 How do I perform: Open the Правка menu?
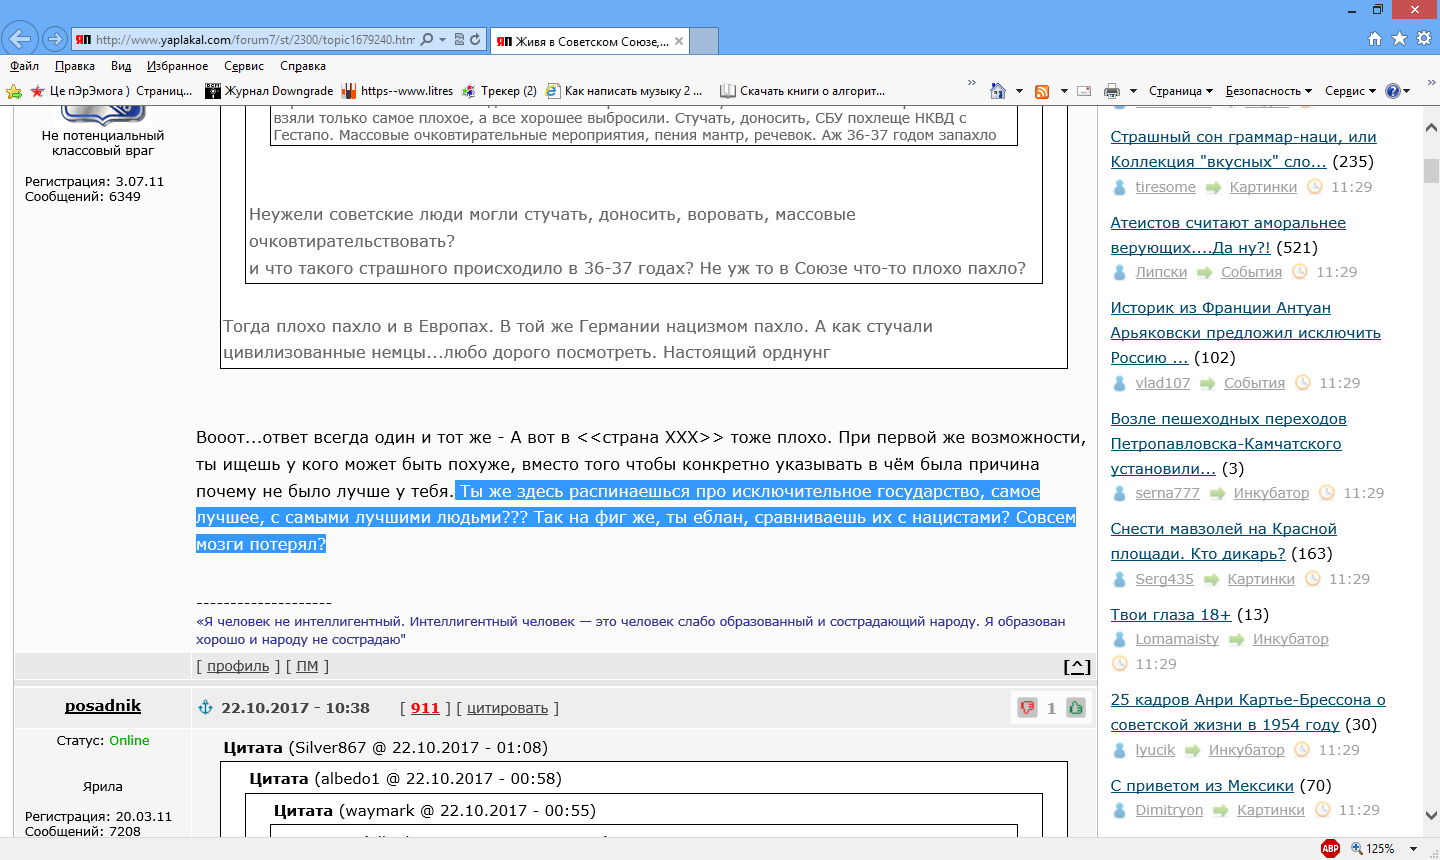tap(75, 66)
